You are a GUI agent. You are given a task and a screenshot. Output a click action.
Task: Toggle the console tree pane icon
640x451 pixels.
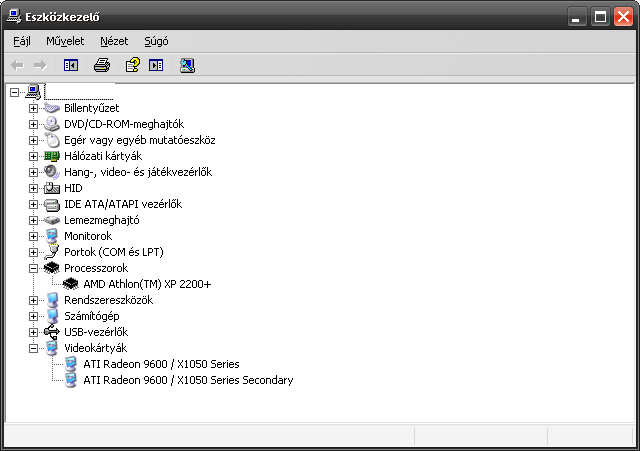click(x=71, y=65)
